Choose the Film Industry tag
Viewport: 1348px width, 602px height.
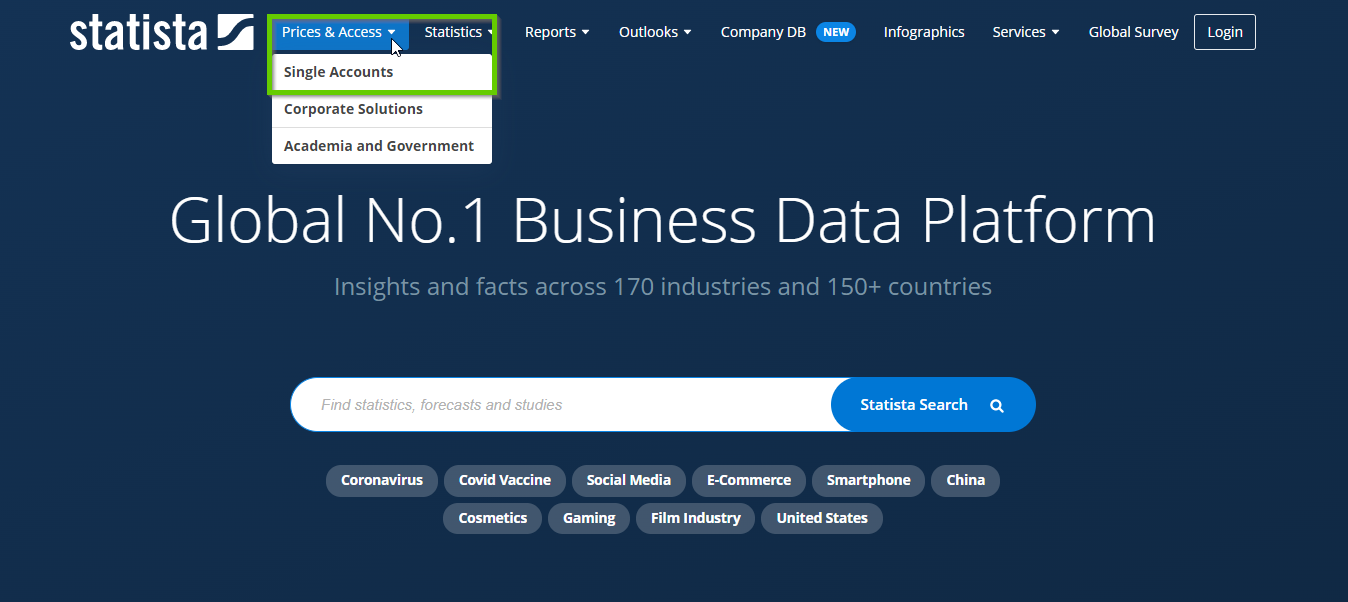click(696, 518)
